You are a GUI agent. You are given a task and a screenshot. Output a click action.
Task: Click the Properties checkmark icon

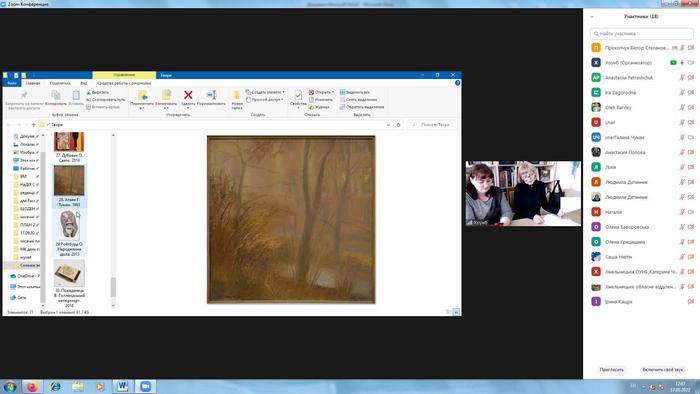click(298, 95)
